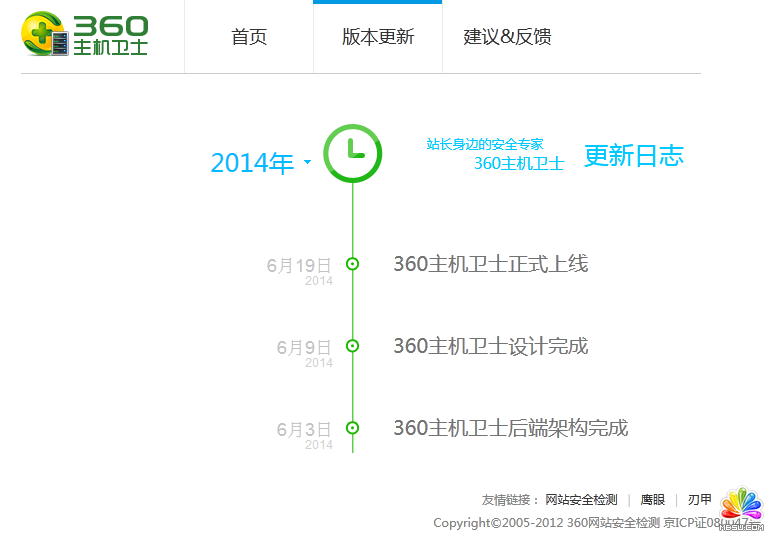
Task: Click the 360主机卫士正式上线 entry
Action: click(x=490, y=264)
